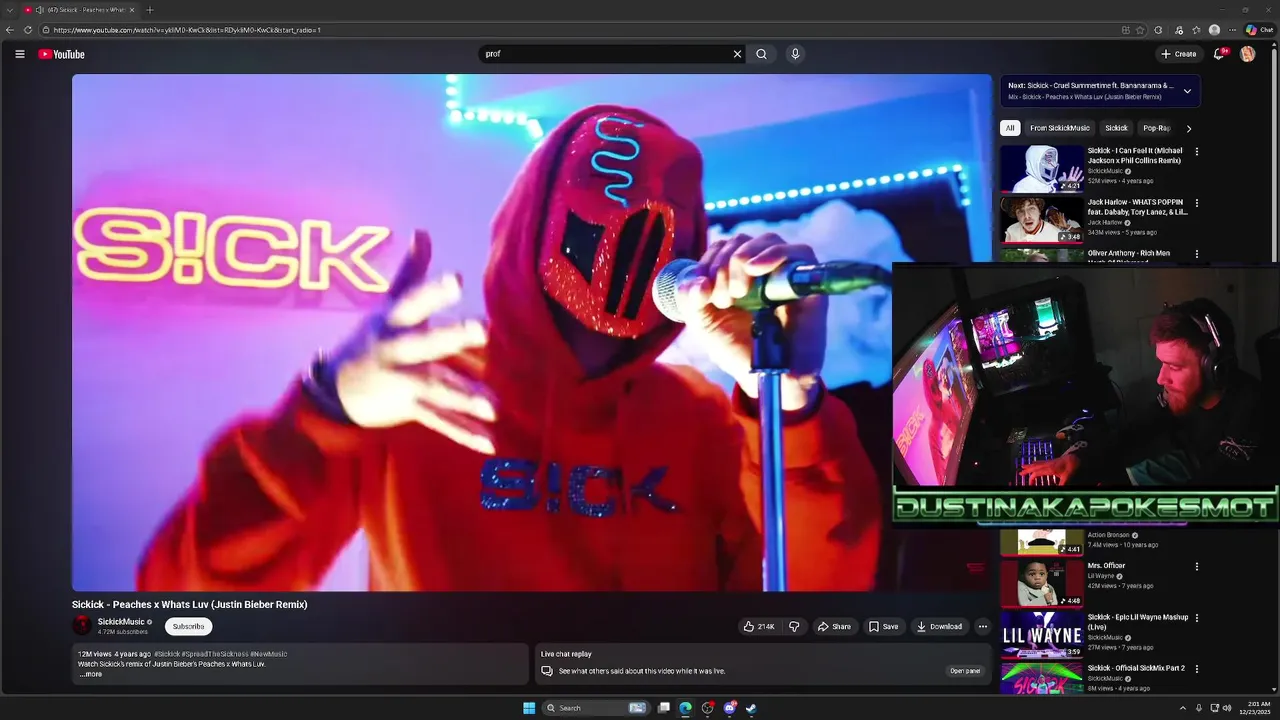
Task: Run the search with magnifier button
Action: click(761, 54)
